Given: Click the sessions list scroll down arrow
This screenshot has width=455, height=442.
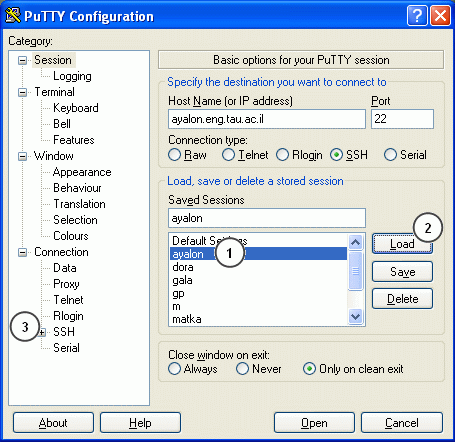Looking at the screenshot, I should (355, 316).
